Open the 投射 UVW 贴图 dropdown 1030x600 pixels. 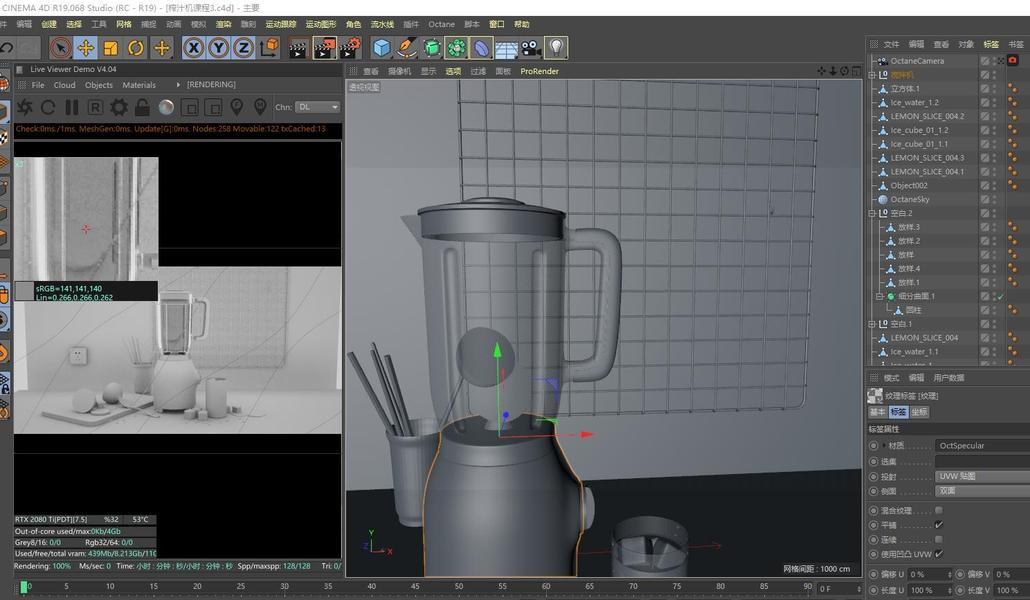(982, 476)
